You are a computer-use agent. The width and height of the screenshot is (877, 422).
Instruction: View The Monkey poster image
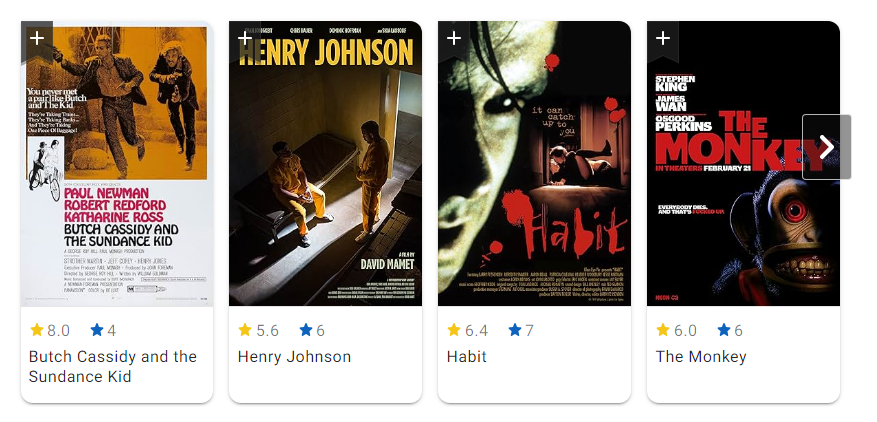tap(743, 163)
